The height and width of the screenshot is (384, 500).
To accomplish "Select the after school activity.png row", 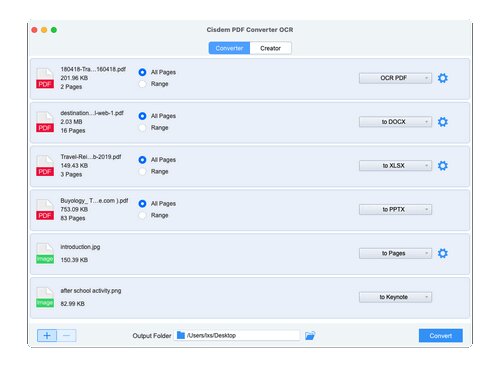I will point(250,297).
